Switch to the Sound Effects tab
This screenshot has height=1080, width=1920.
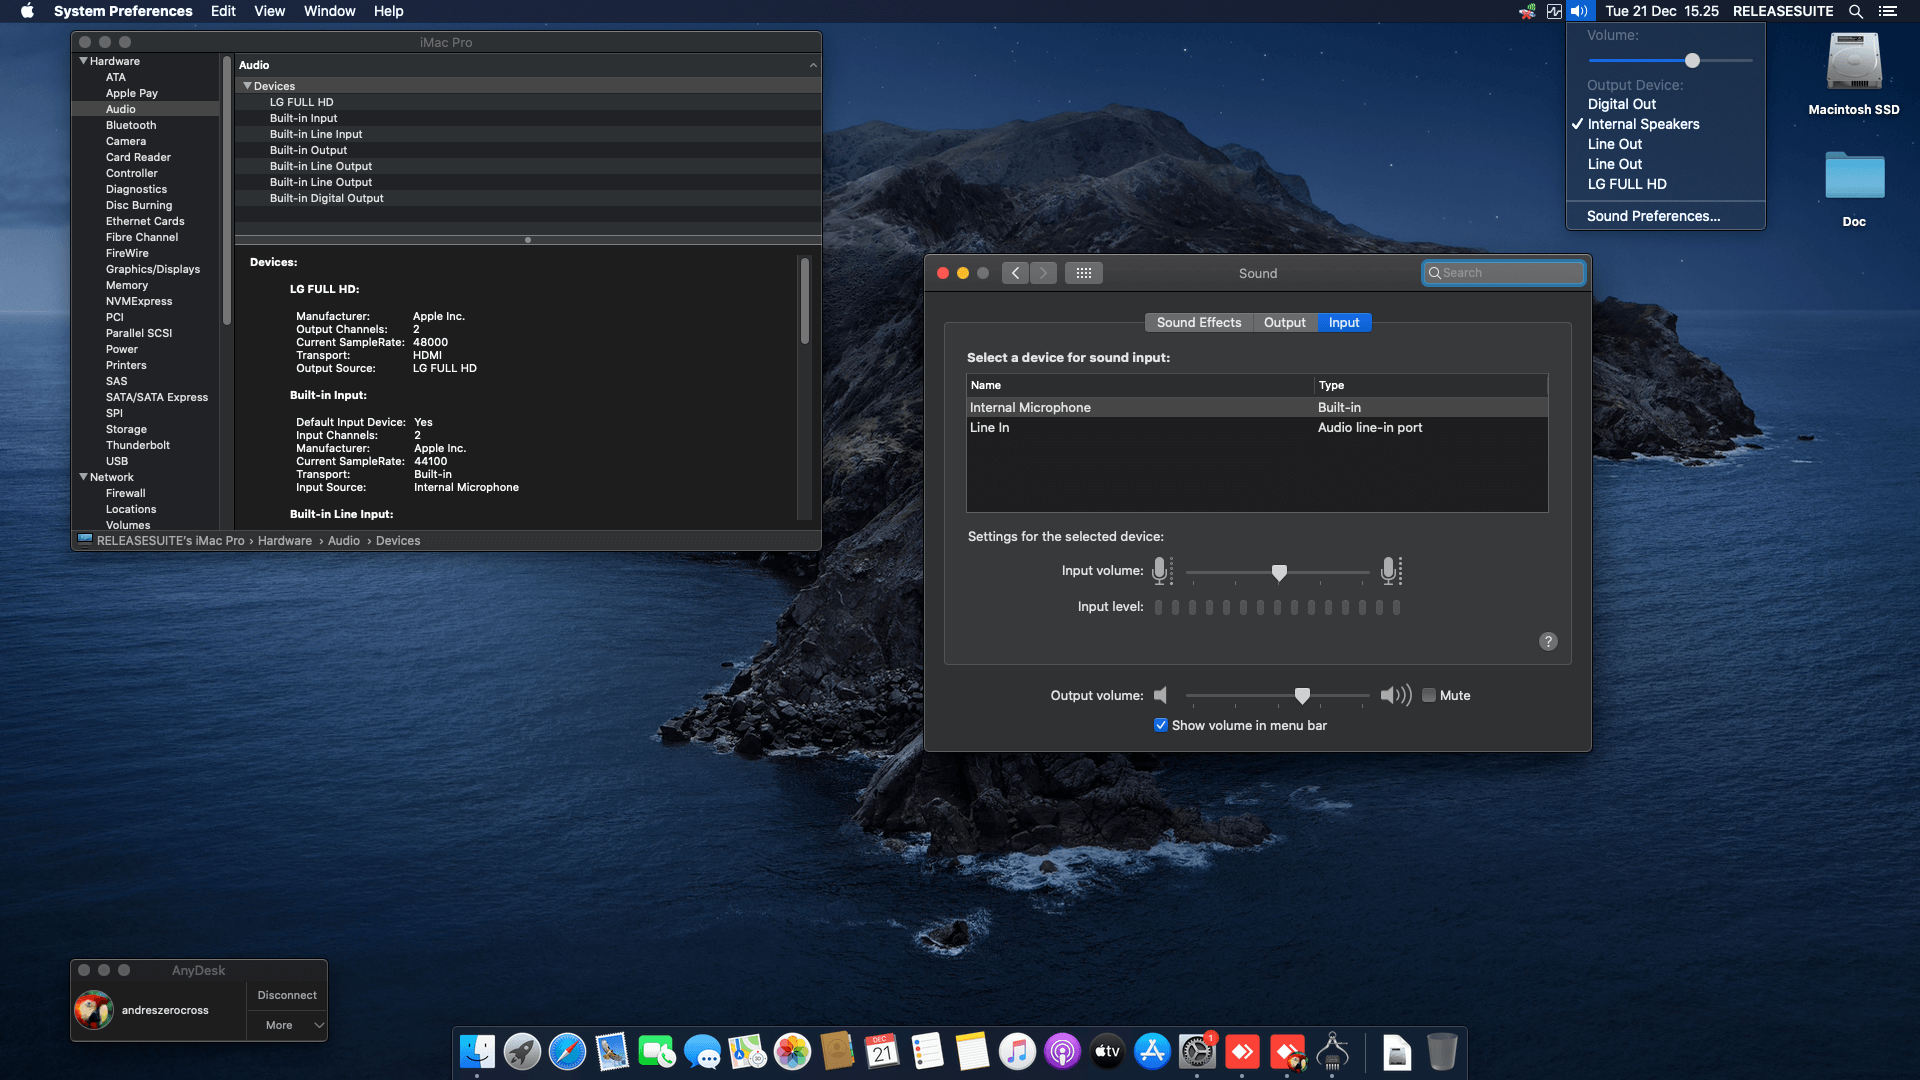(1198, 323)
